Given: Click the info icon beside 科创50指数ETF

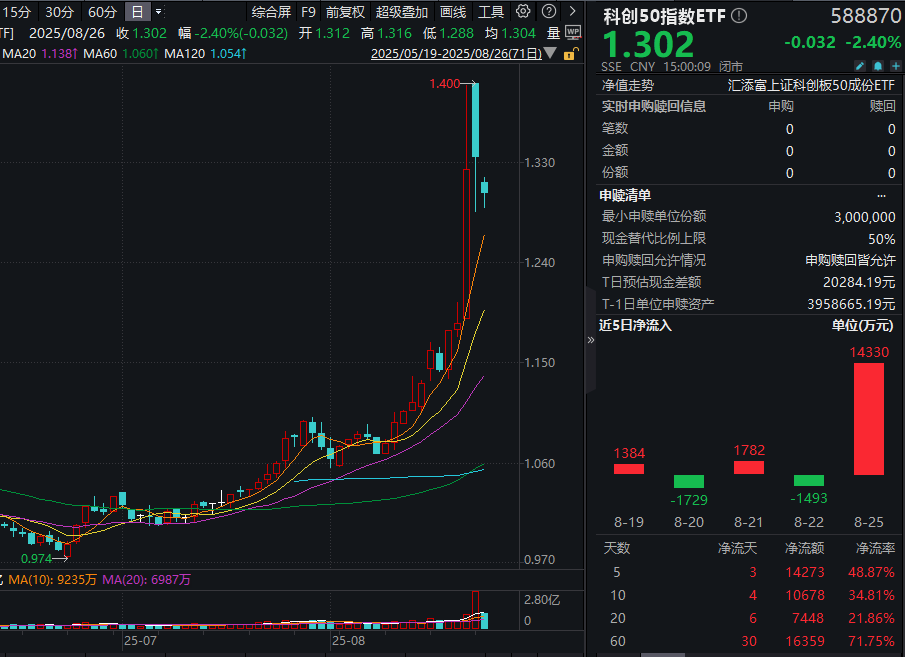Looking at the screenshot, I should (737, 15).
